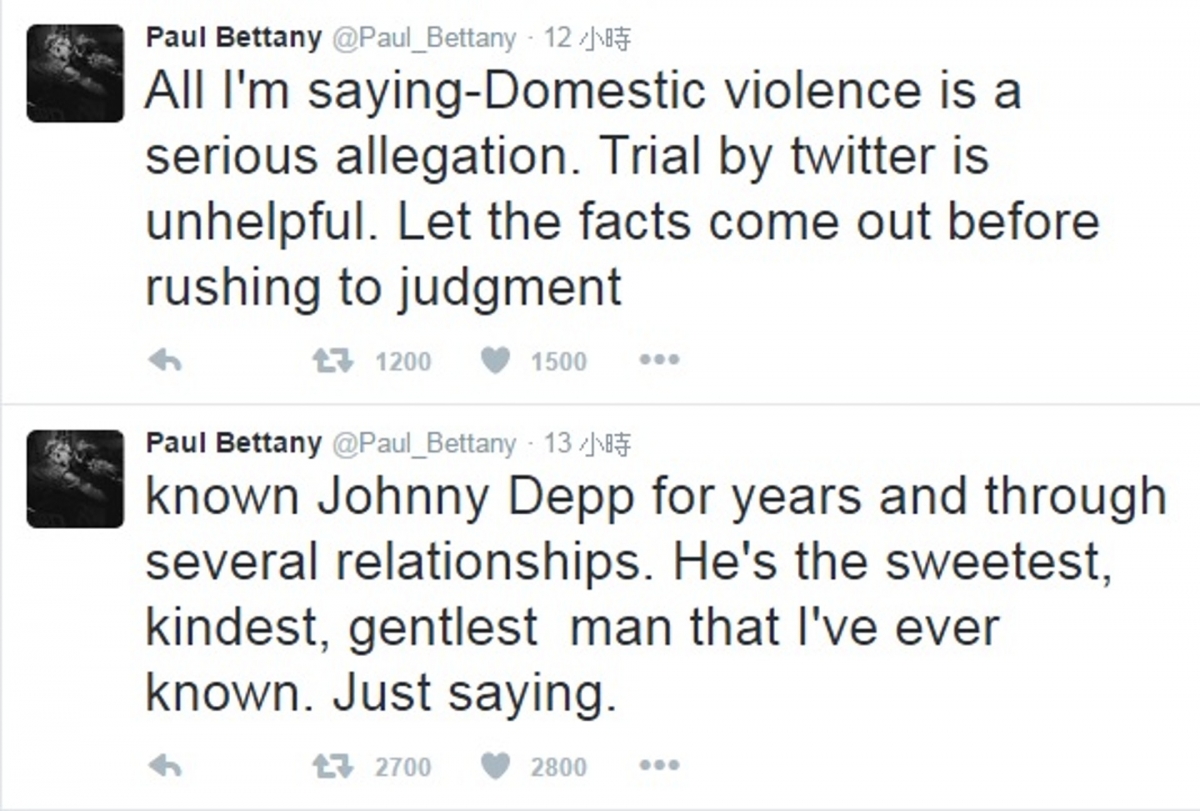View the 2700 retweets count on the second tweet
The width and height of the screenshot is (1200, 811).
[x=403, y=768]
